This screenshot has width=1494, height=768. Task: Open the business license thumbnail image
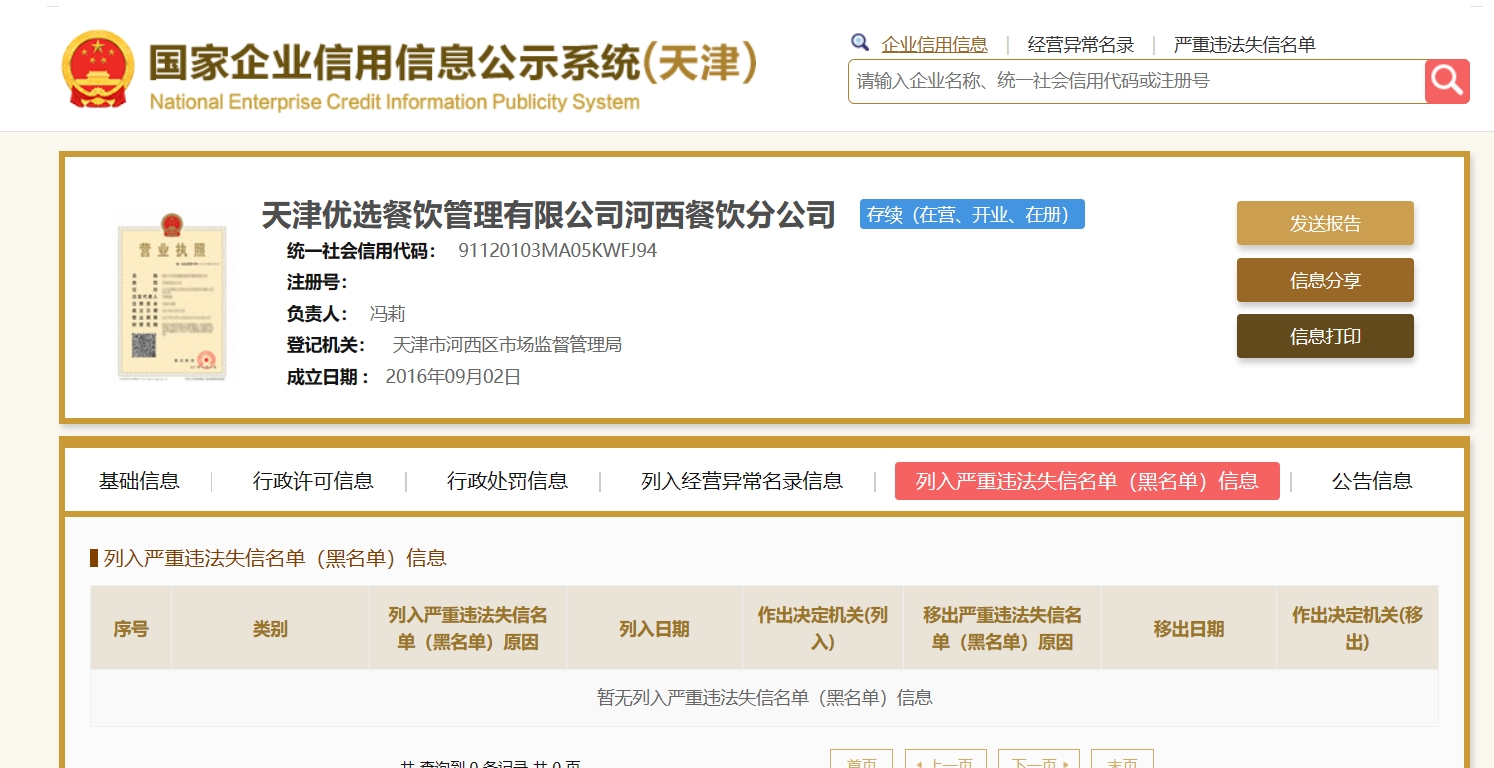coord(172,296)
